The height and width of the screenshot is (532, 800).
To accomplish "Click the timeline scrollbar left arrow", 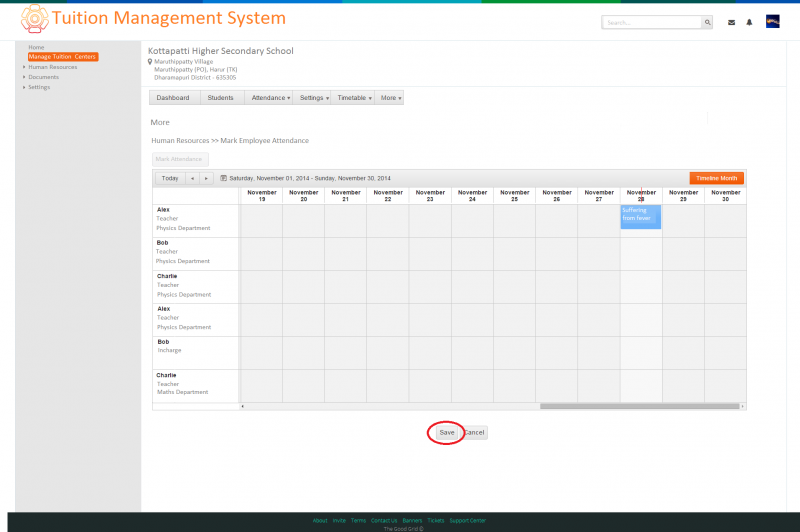I will 242,407.
